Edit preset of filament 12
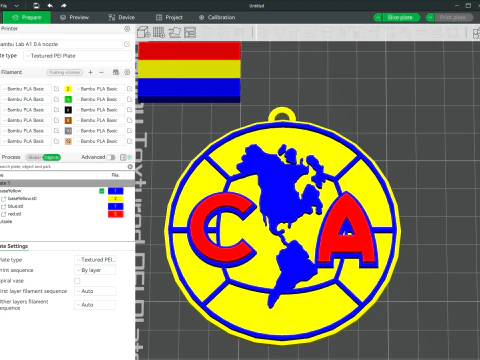 coord(129,141)
